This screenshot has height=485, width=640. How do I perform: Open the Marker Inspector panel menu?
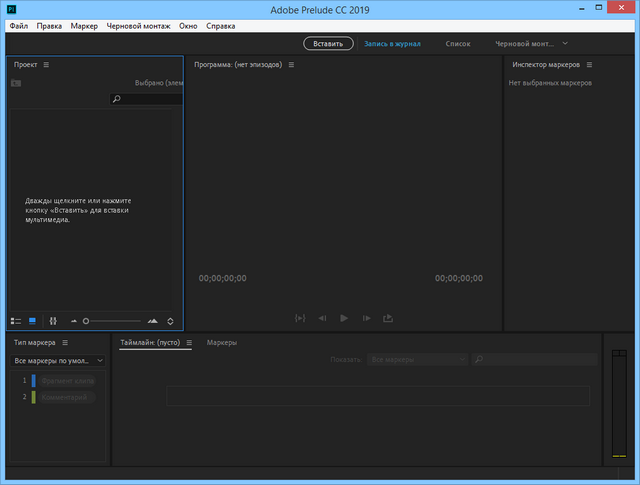coord(589,65)
